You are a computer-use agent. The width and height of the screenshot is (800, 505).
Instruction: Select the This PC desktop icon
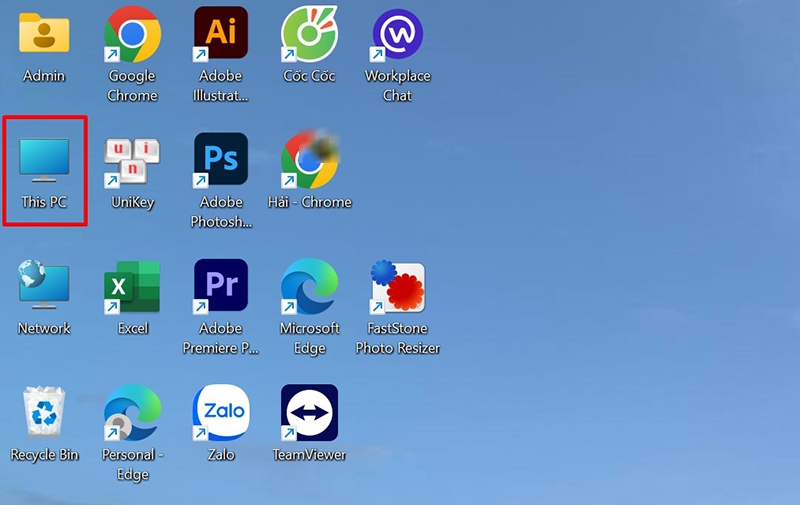coord(44,160)
